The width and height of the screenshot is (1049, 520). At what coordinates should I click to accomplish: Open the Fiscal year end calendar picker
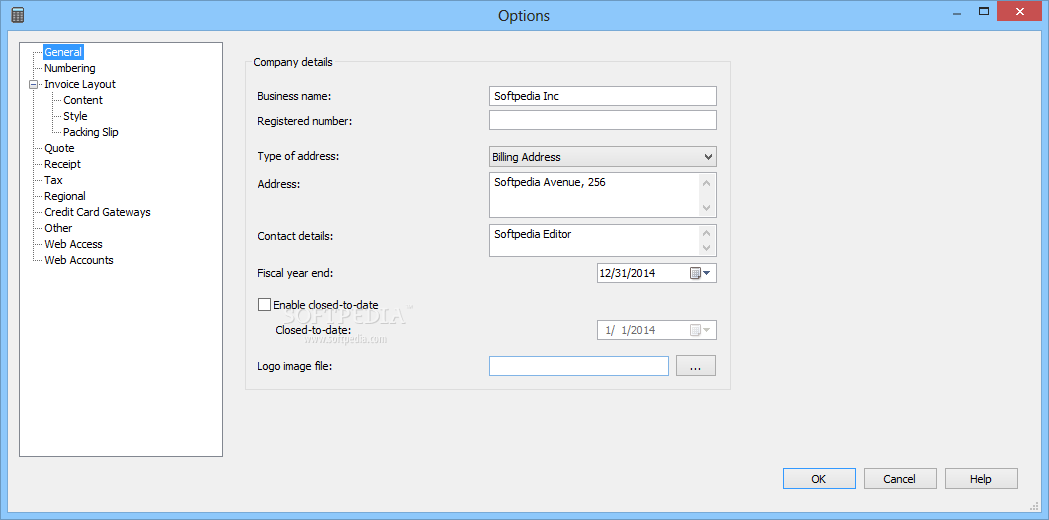700,273
